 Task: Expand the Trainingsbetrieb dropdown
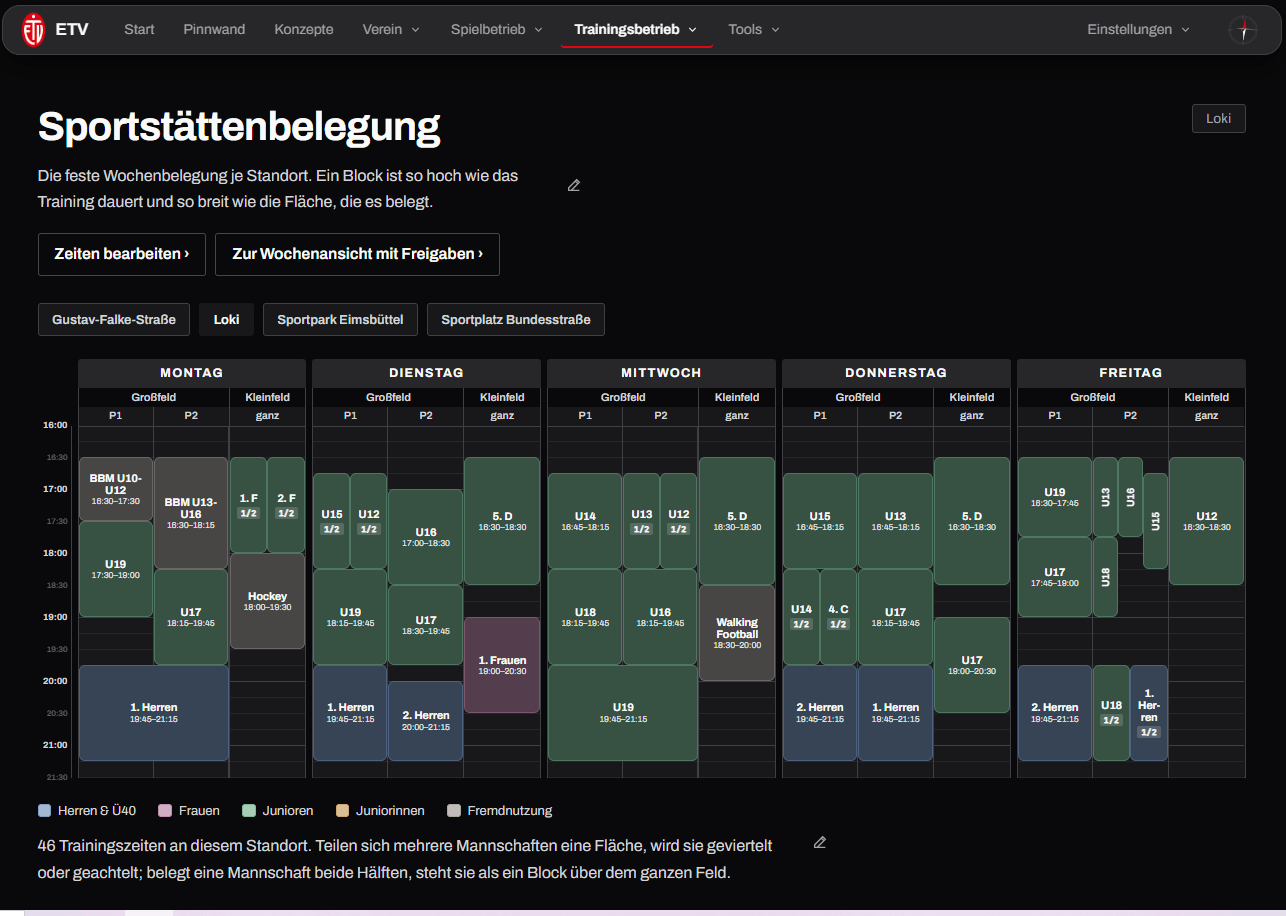coord(636,29)
